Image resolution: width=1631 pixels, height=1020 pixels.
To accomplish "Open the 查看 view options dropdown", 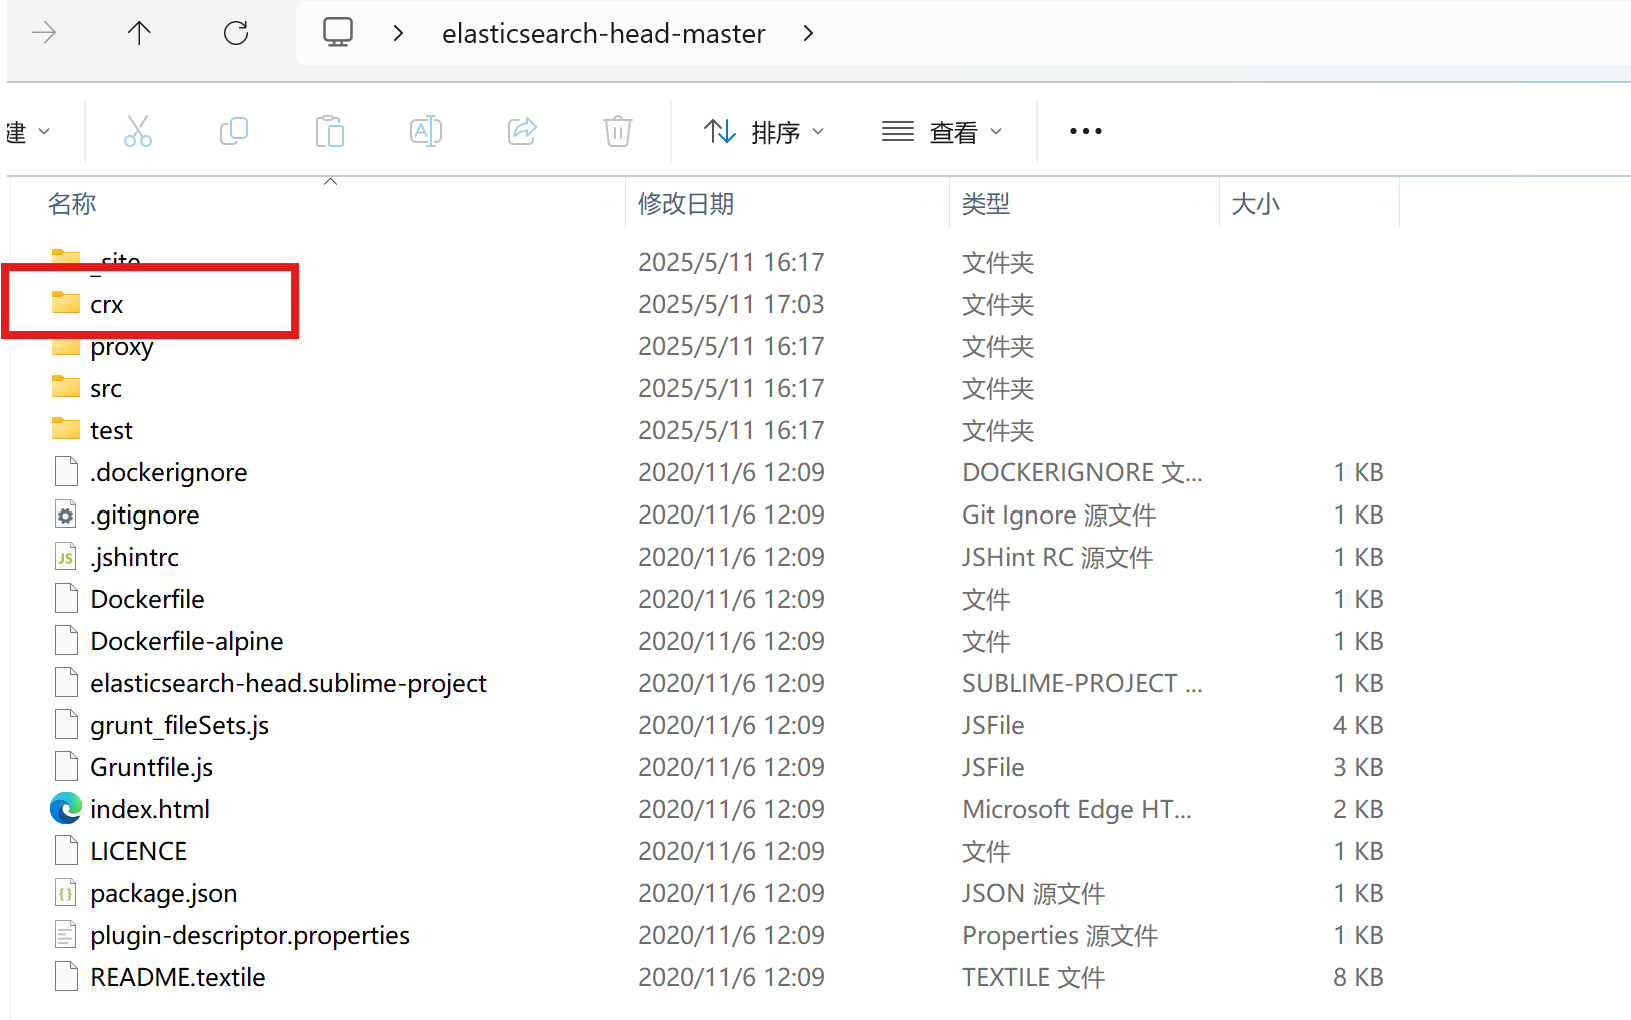I will (941, 131).
